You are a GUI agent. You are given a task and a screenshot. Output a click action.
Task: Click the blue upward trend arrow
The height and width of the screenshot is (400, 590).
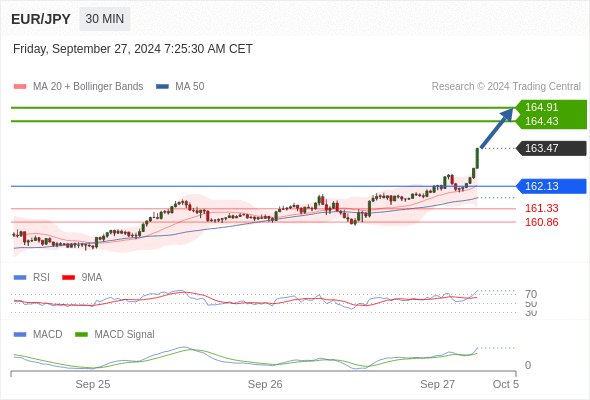(x=497, y=128)
